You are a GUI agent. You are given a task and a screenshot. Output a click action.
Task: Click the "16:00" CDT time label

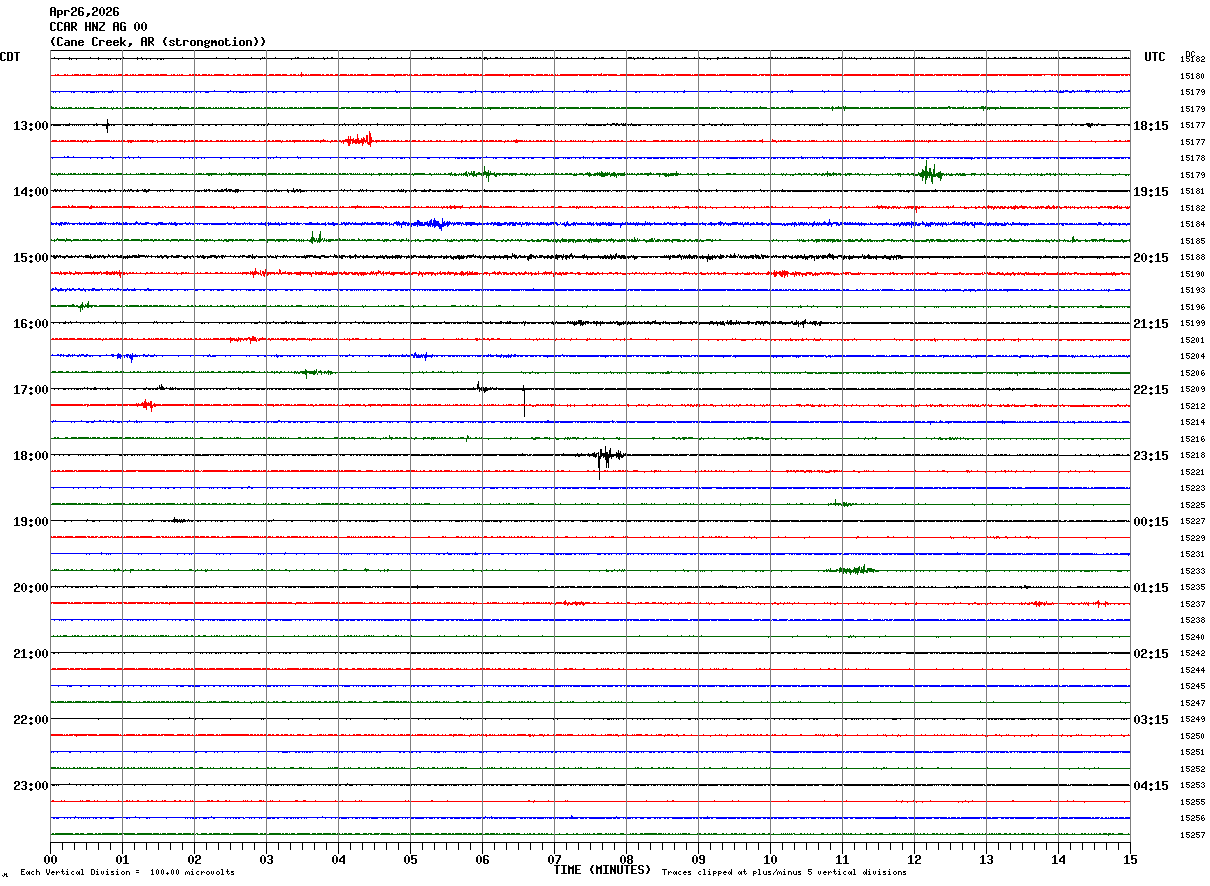[31, 324]
